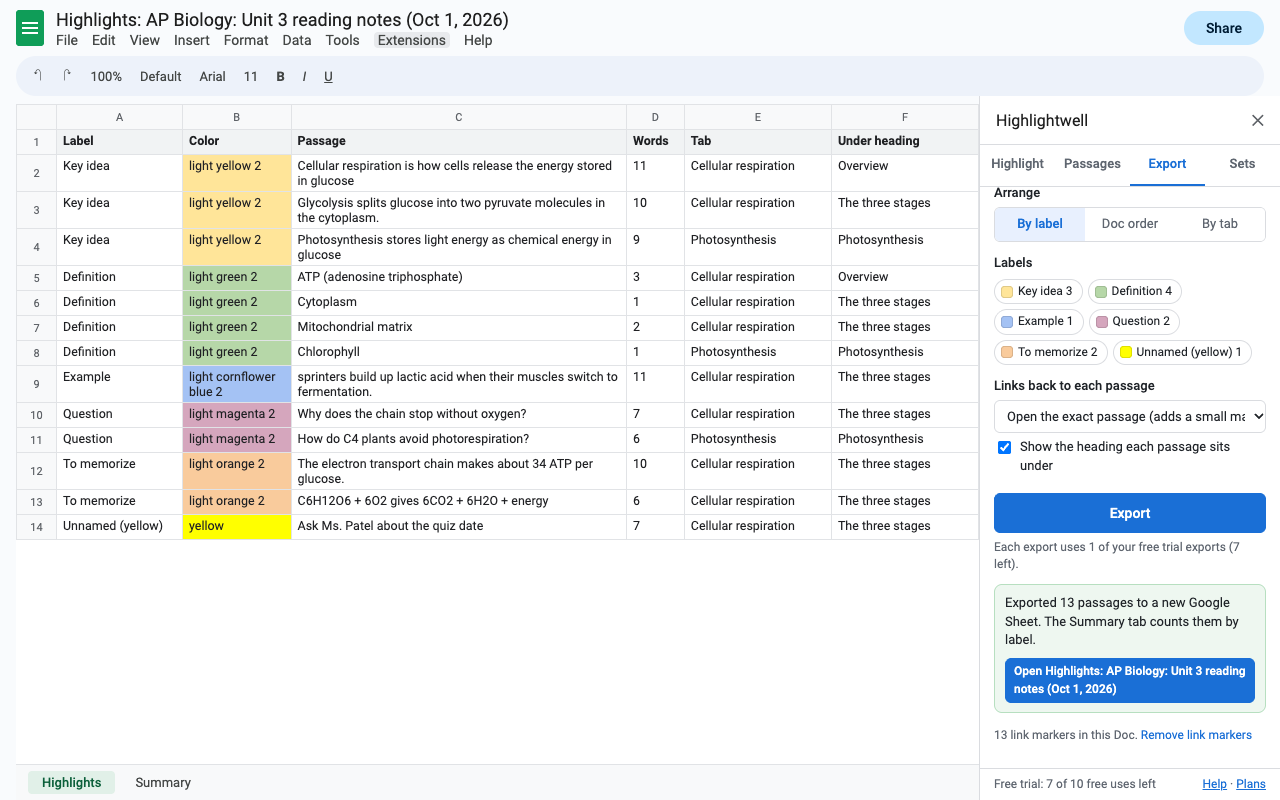Toggle the Key idea 3 label chip

click(x=1039, y=292)
